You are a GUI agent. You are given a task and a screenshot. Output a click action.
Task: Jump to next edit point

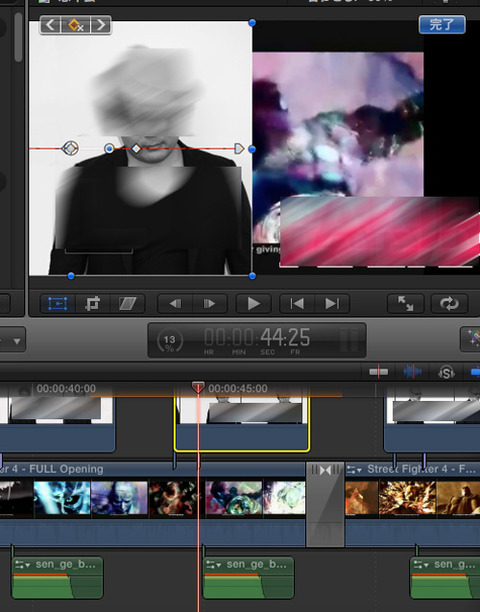click(332, 303)
